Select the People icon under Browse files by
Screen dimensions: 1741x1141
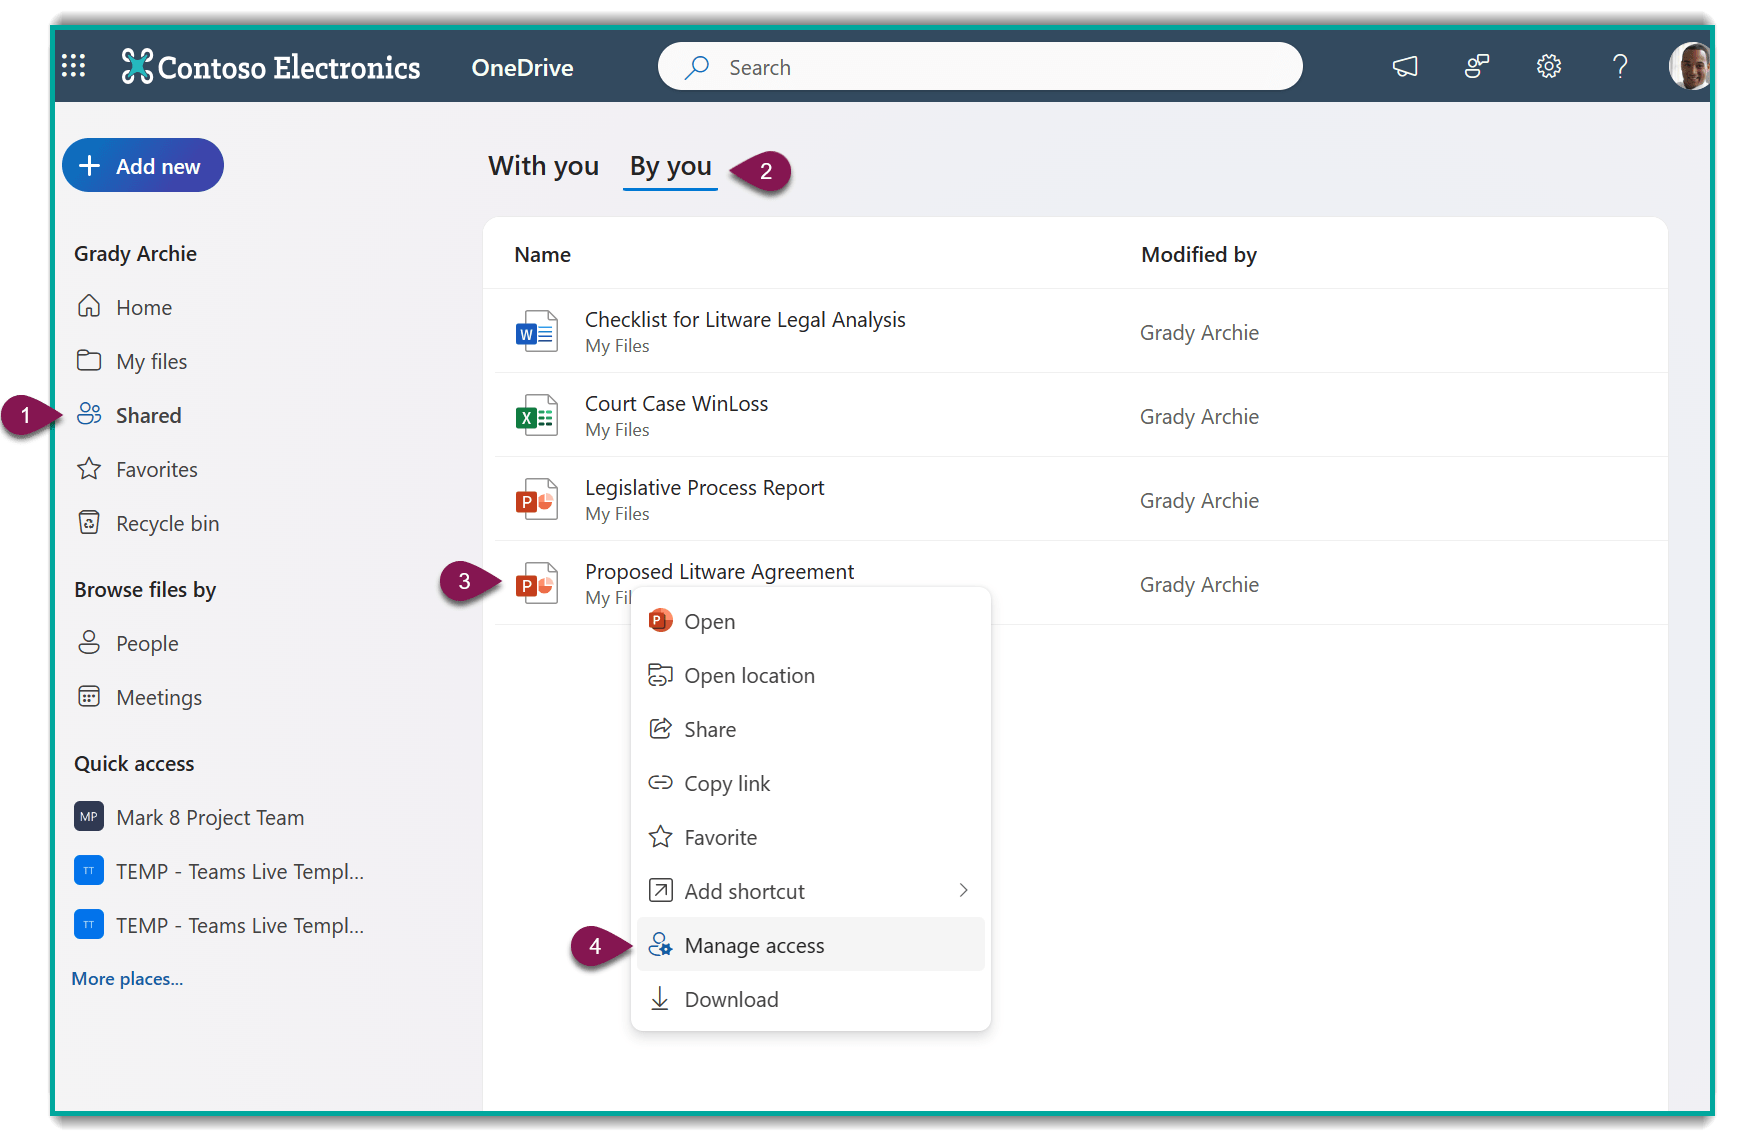90,643
